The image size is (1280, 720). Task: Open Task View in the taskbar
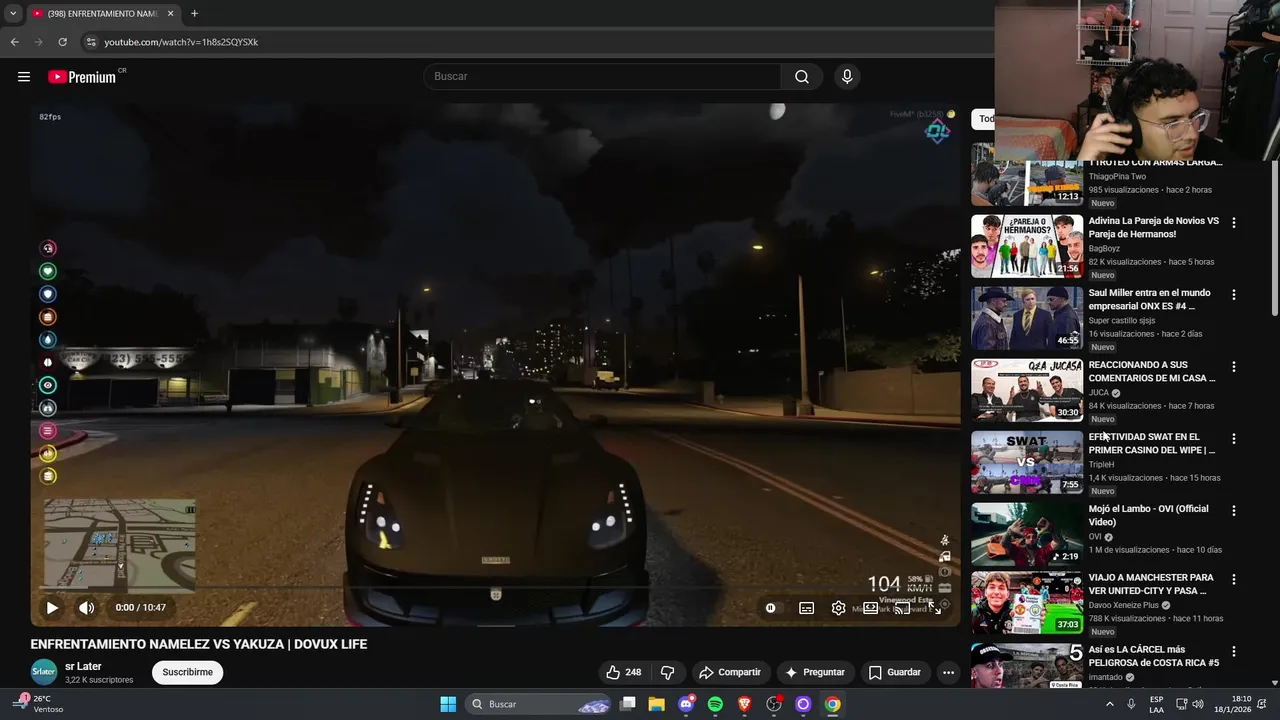tap(628, 704)
